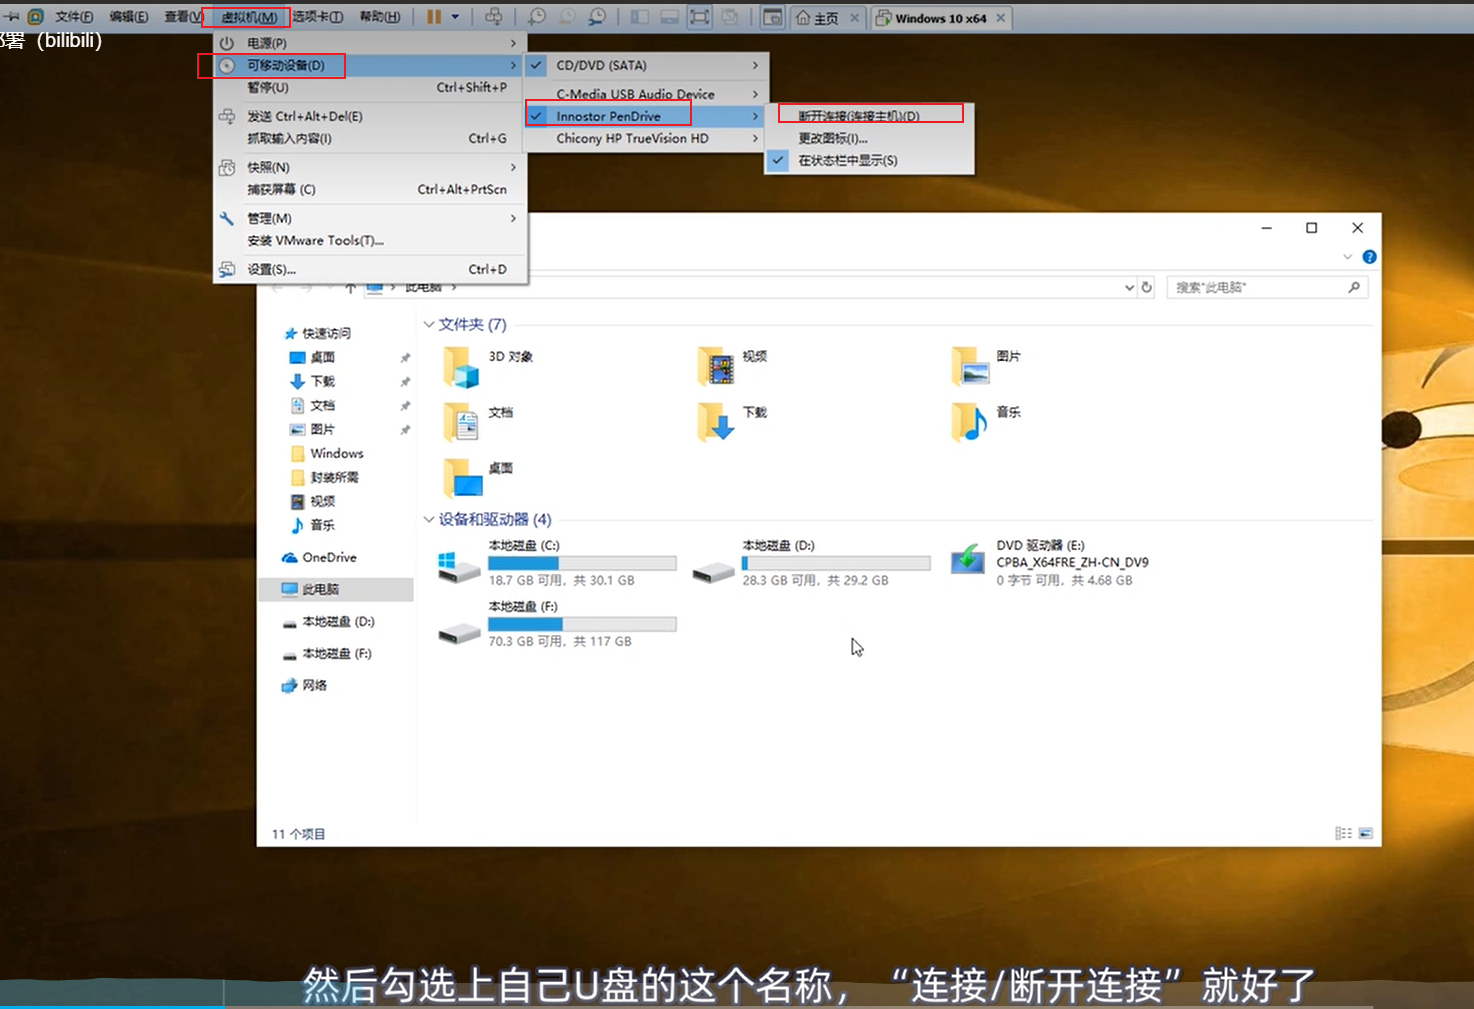1474x1009 pixels.
Task: Open the 3D 对象 folder icon
Action: (461, 367)
